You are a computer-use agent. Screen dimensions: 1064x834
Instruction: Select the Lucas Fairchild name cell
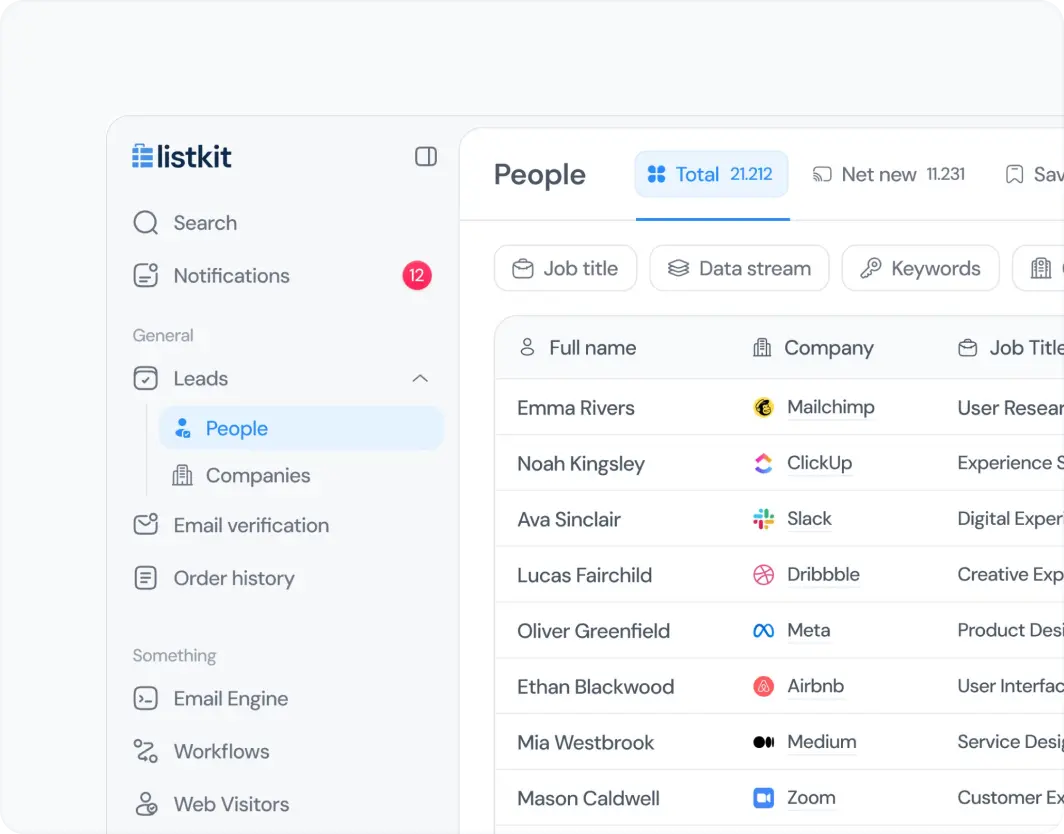click(584, 575)
